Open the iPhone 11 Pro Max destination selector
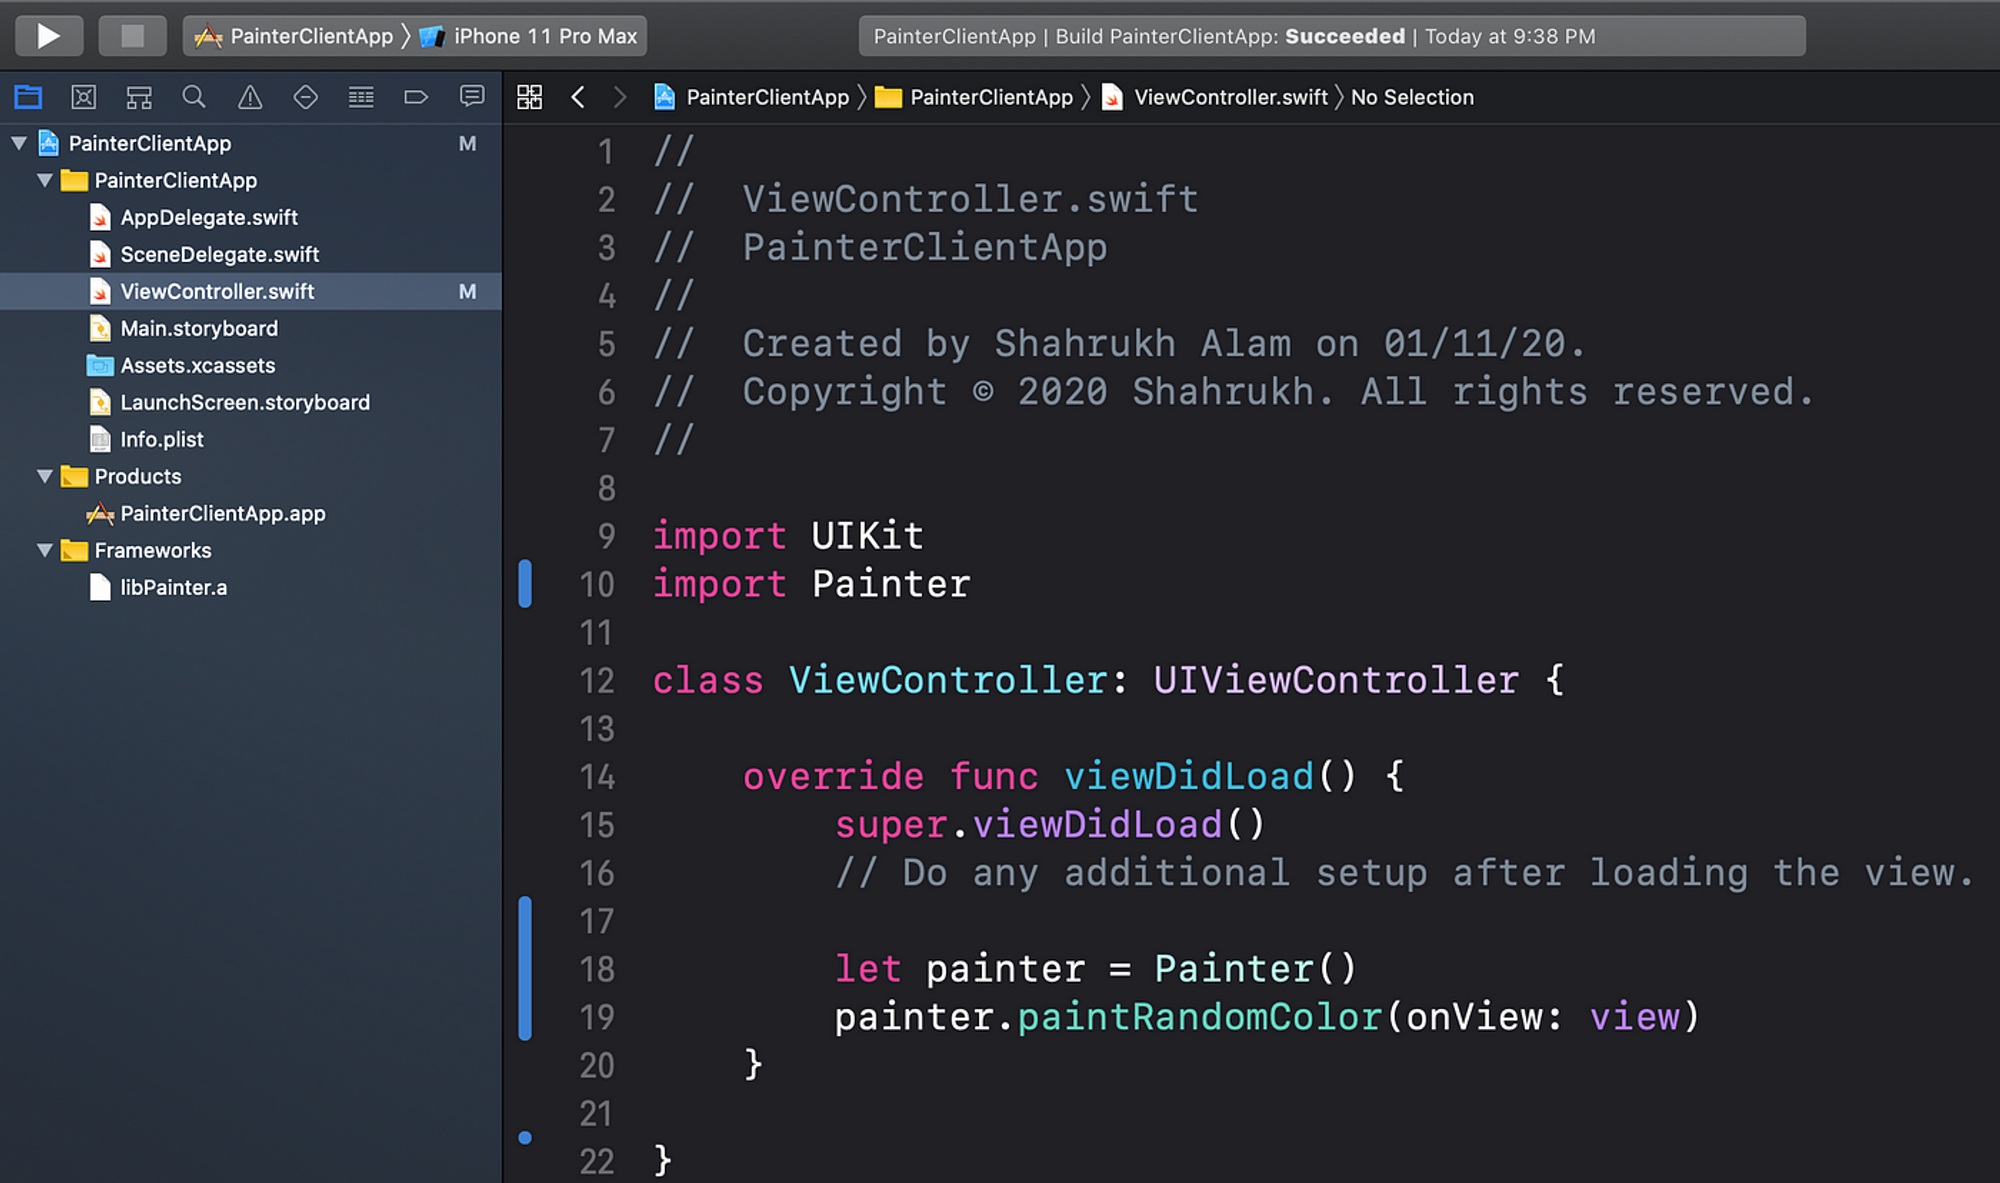The image size is (2000, 1183). click(x=543, y=36)
